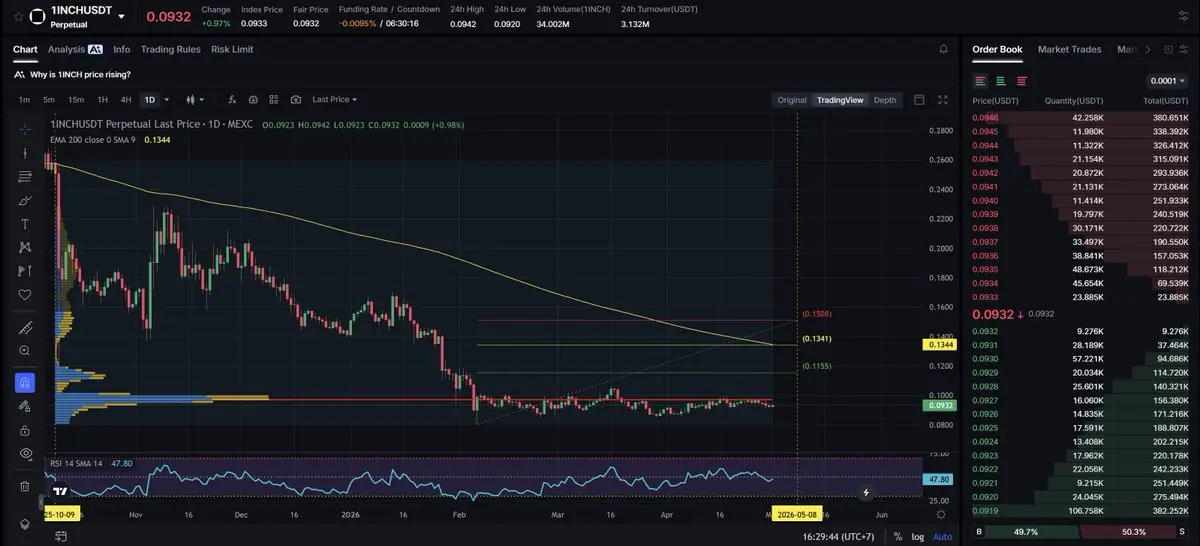Click the 0.1344 EMA price label
This screenshot has width=1200, height=546.
click(939, 345)
